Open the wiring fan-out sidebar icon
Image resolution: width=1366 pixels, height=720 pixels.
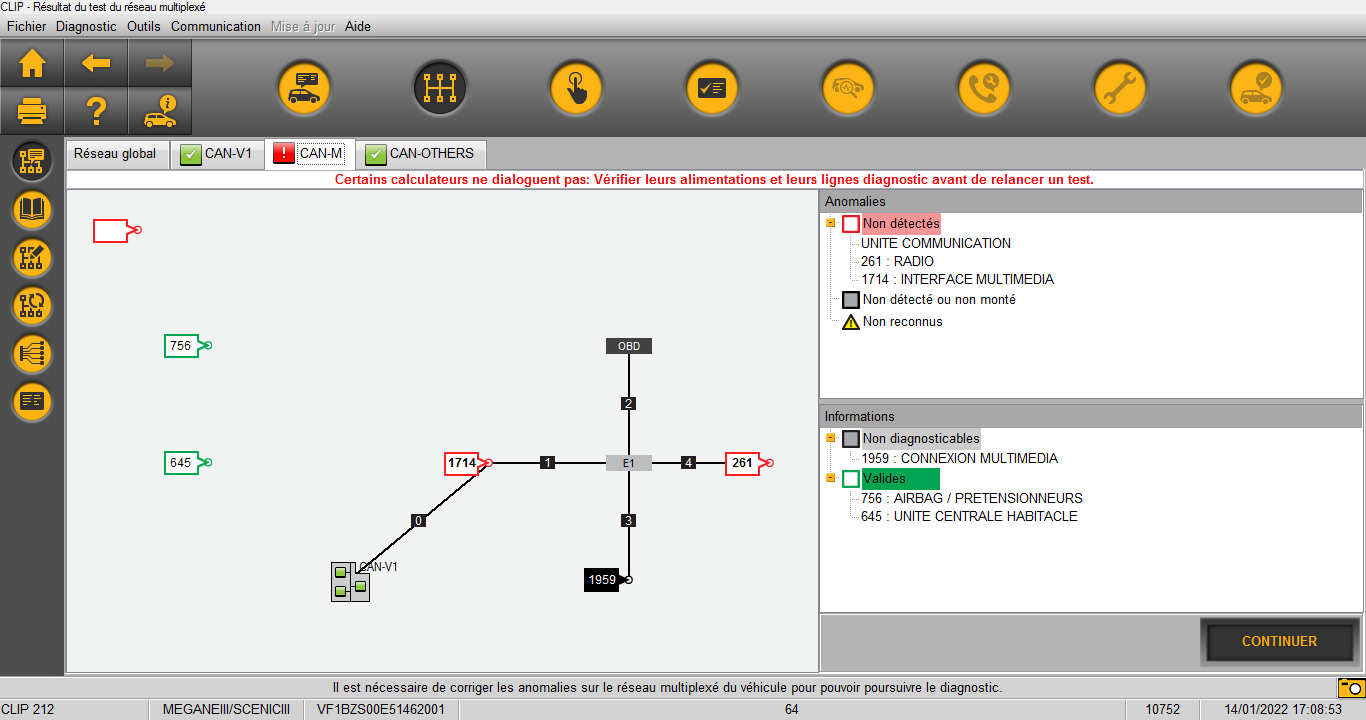[x=32, y=354]
